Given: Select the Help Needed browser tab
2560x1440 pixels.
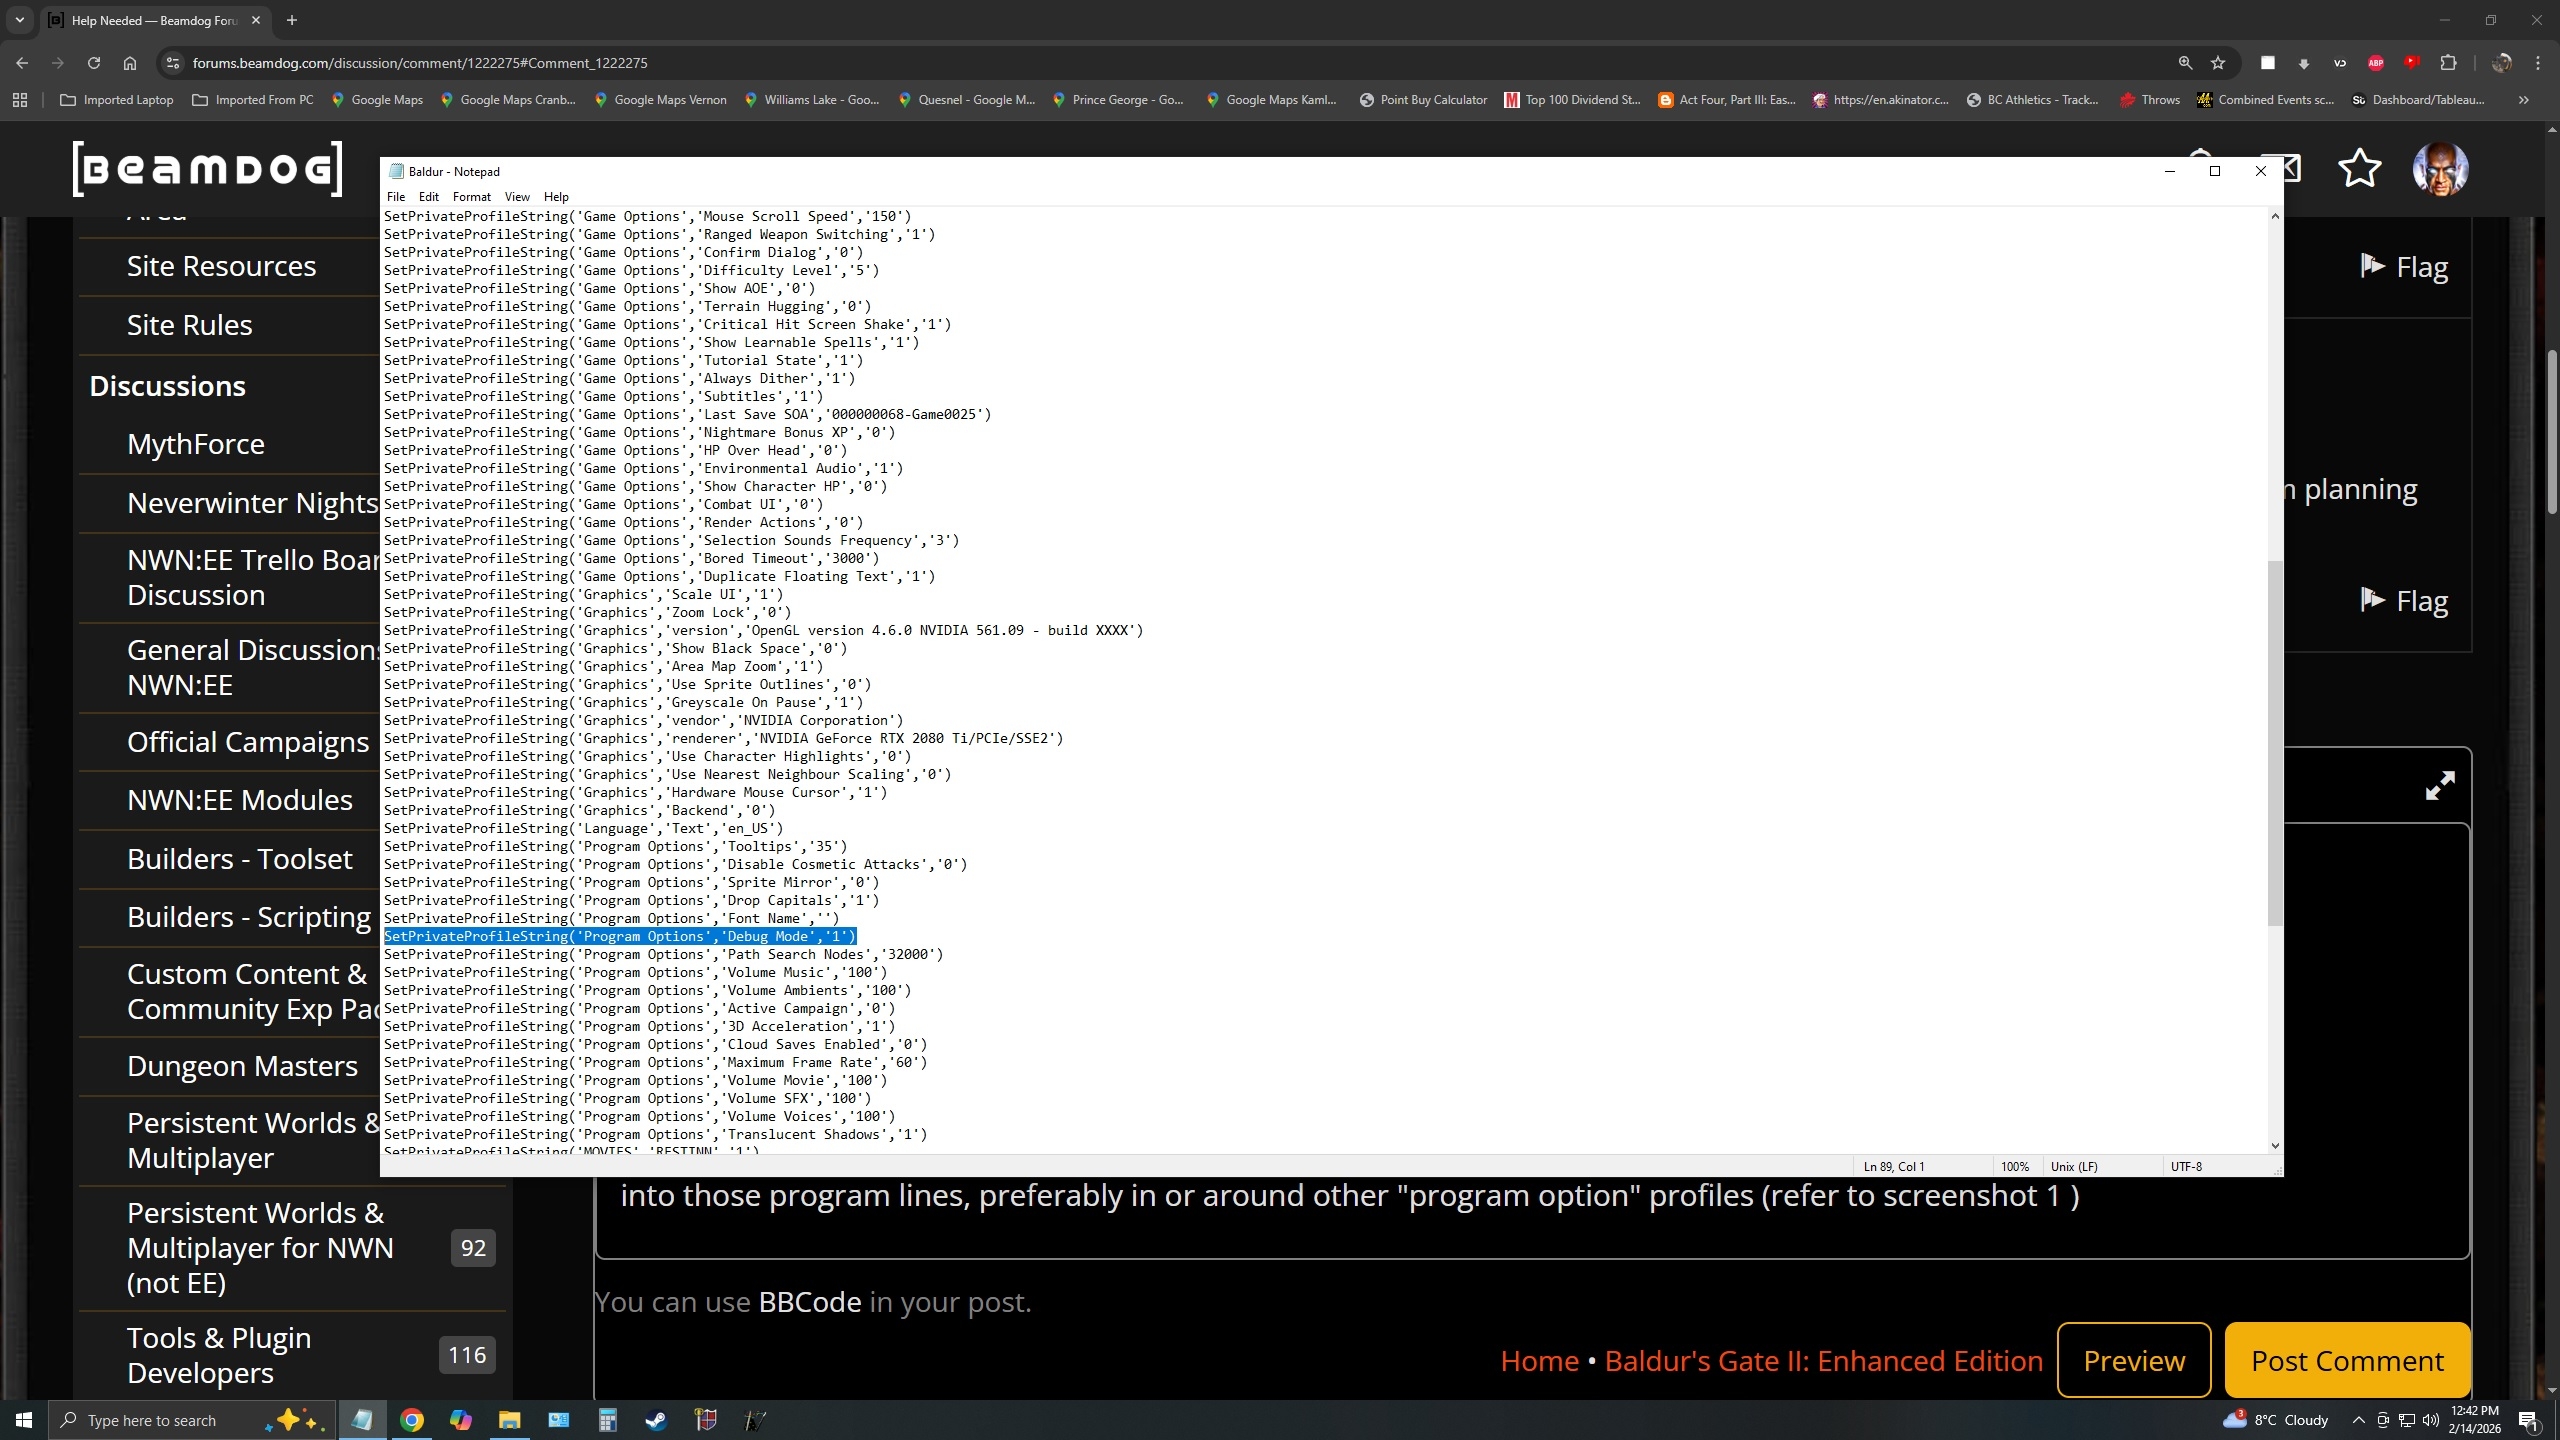Looking at the screenshot, I should point(150,20).
